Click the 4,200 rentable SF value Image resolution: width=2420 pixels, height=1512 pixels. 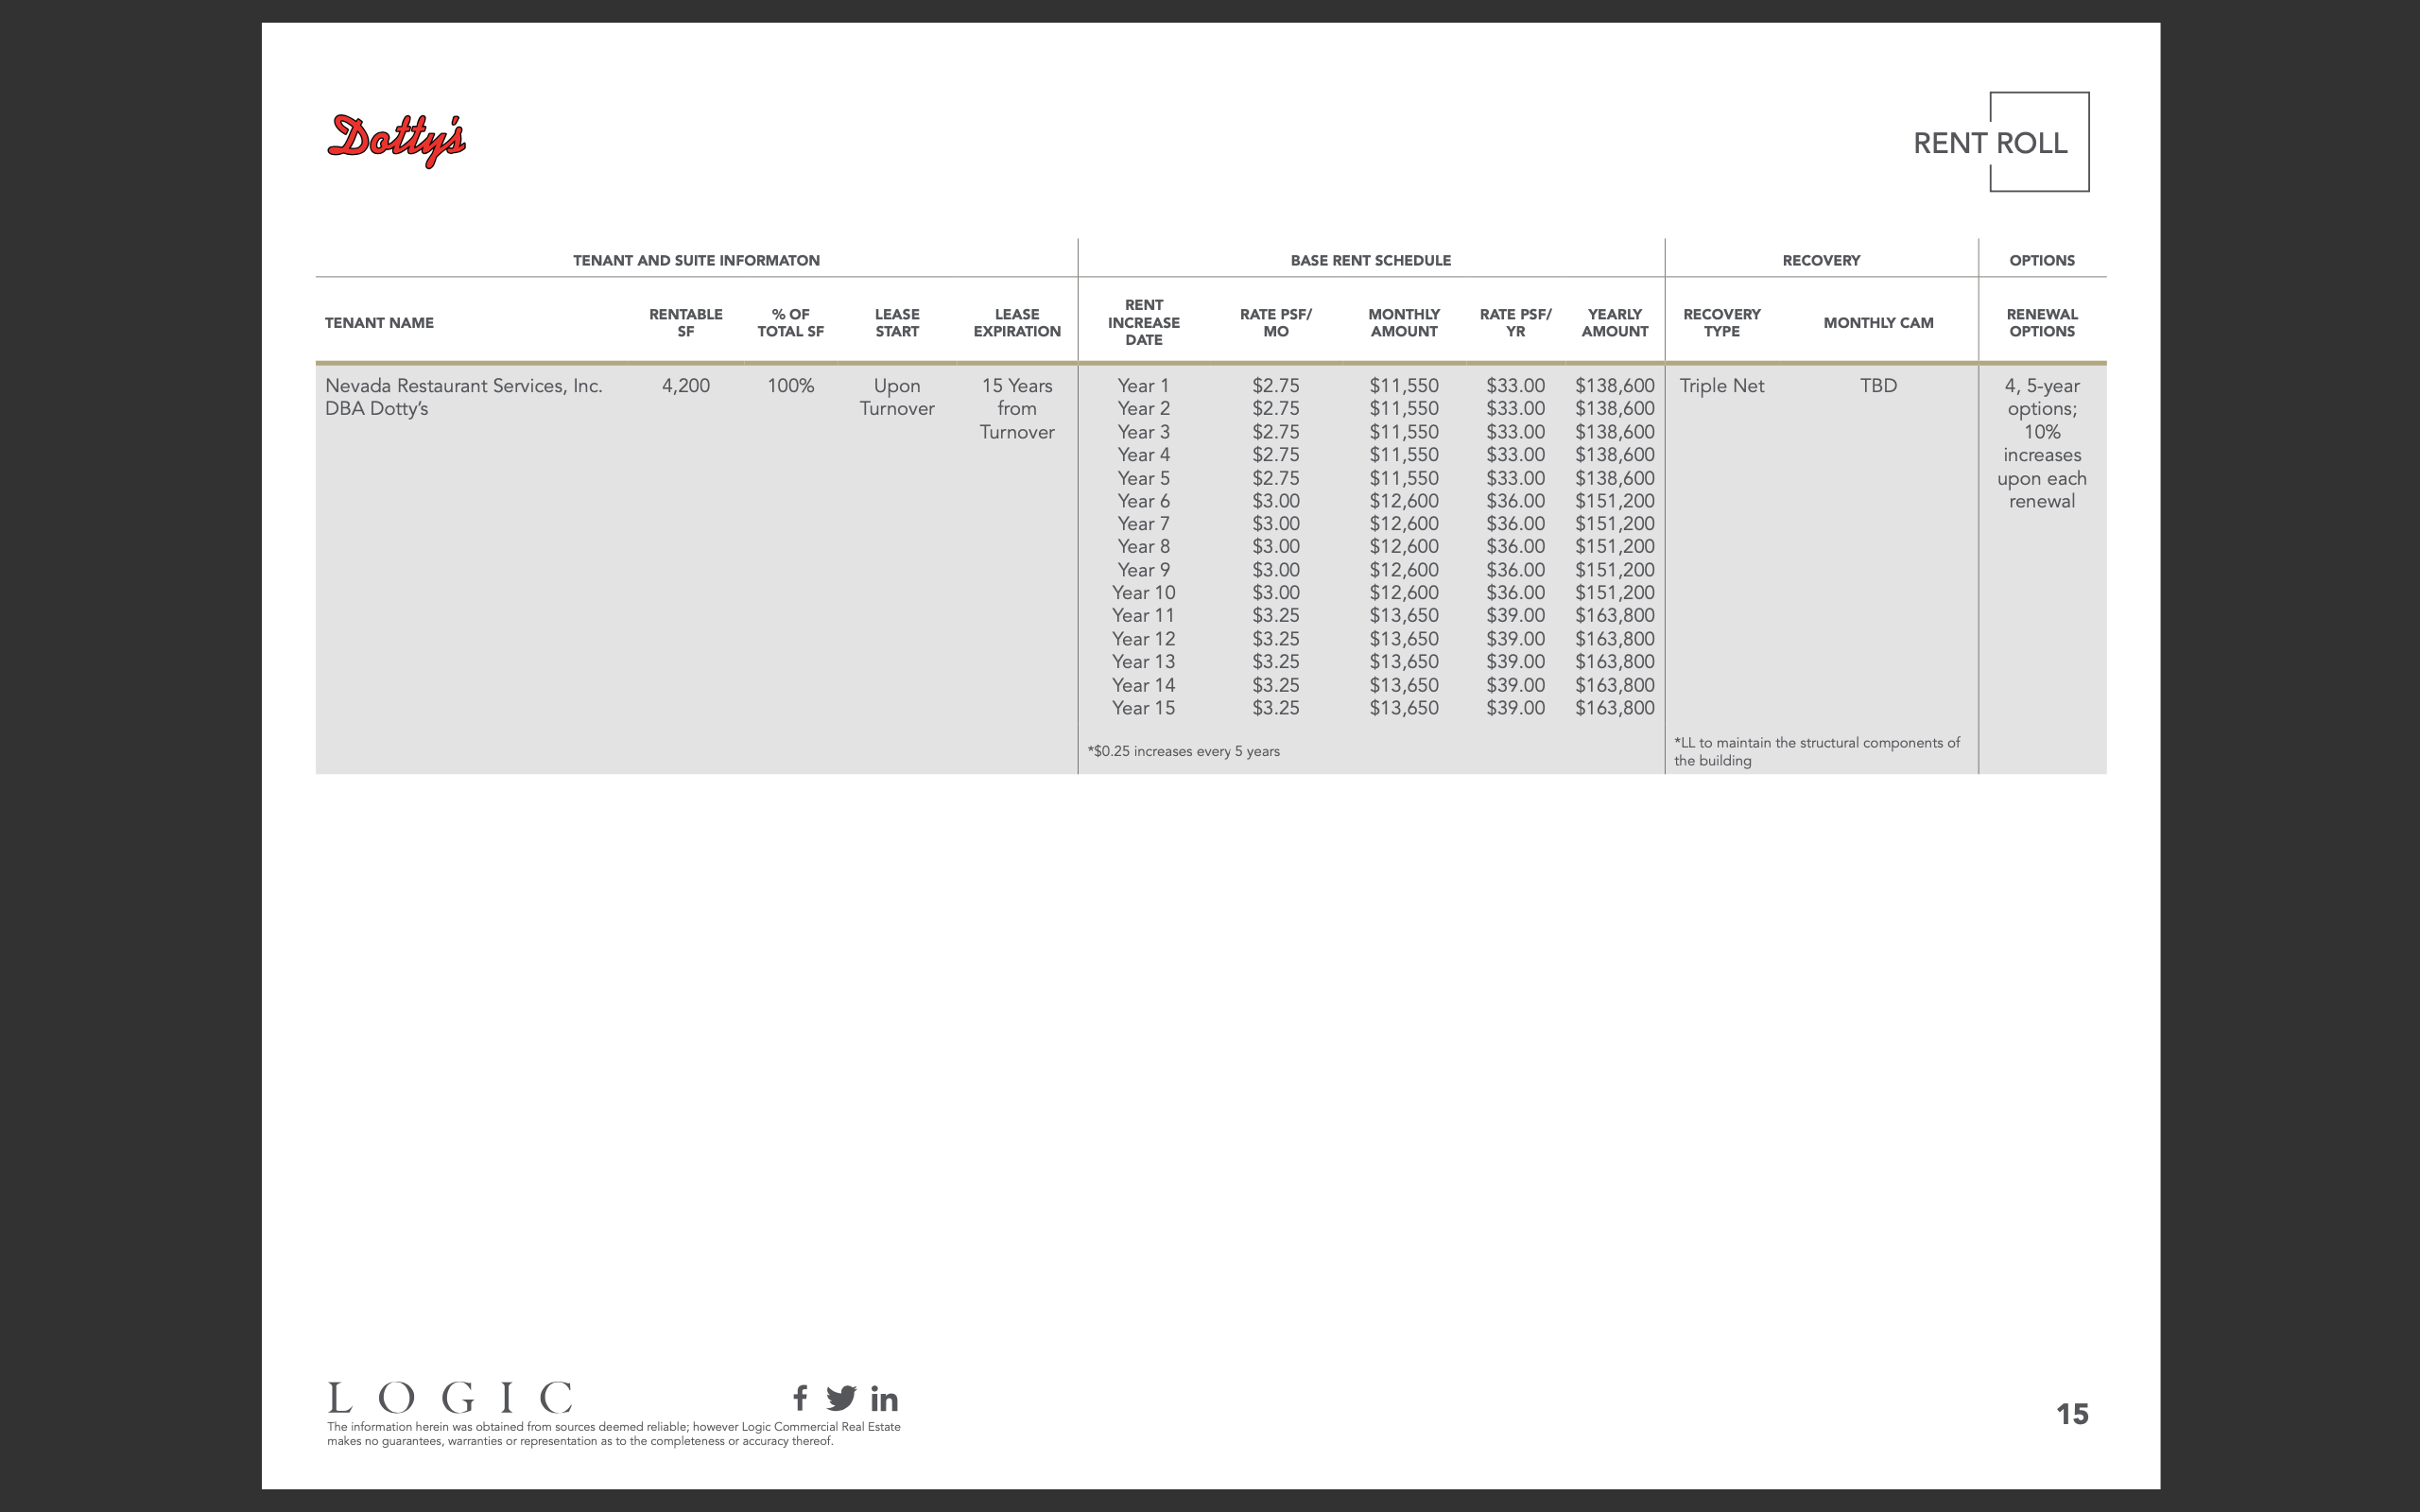click(x=685, y=386)
